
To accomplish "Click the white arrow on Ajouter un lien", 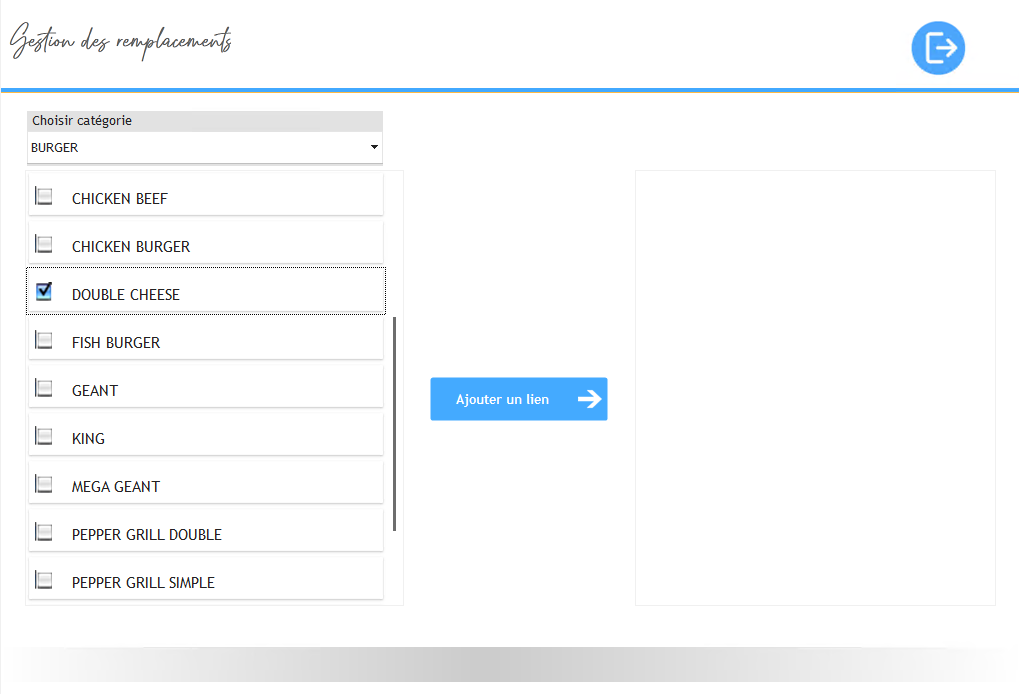I will coord(589,399).
